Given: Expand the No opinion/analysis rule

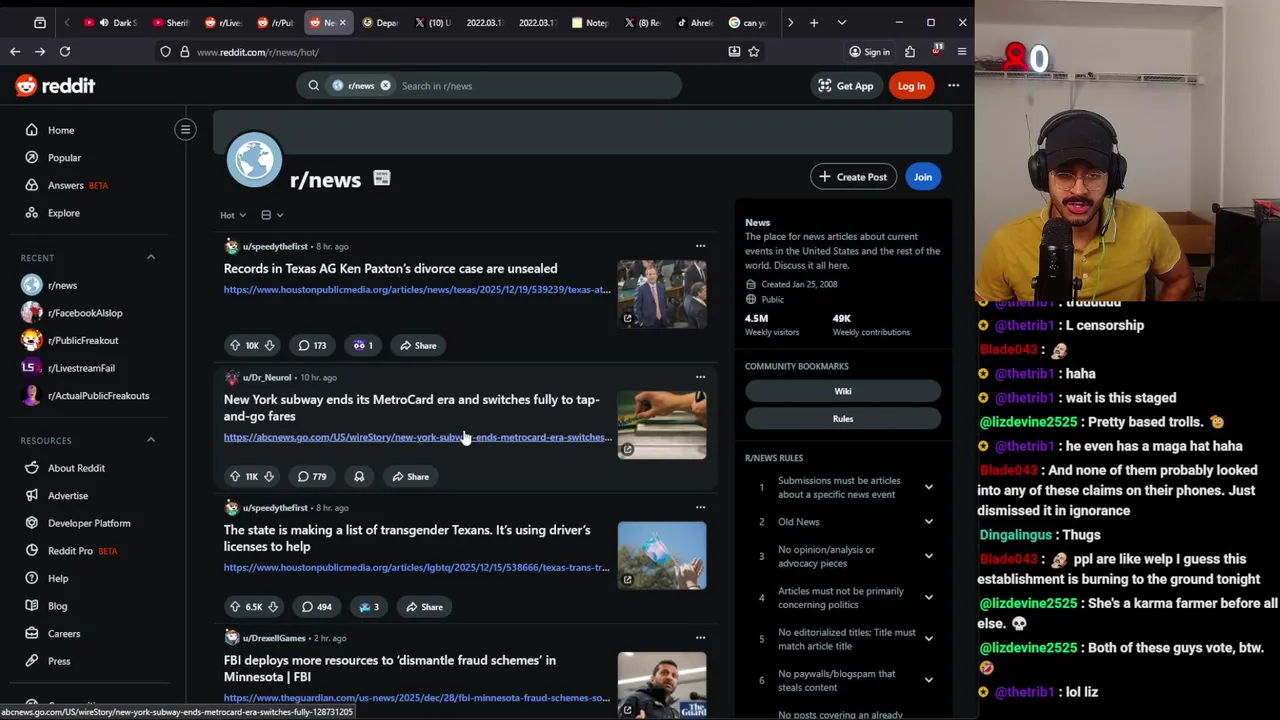Looking at the screenshot, I should click(x=929, y=556).
